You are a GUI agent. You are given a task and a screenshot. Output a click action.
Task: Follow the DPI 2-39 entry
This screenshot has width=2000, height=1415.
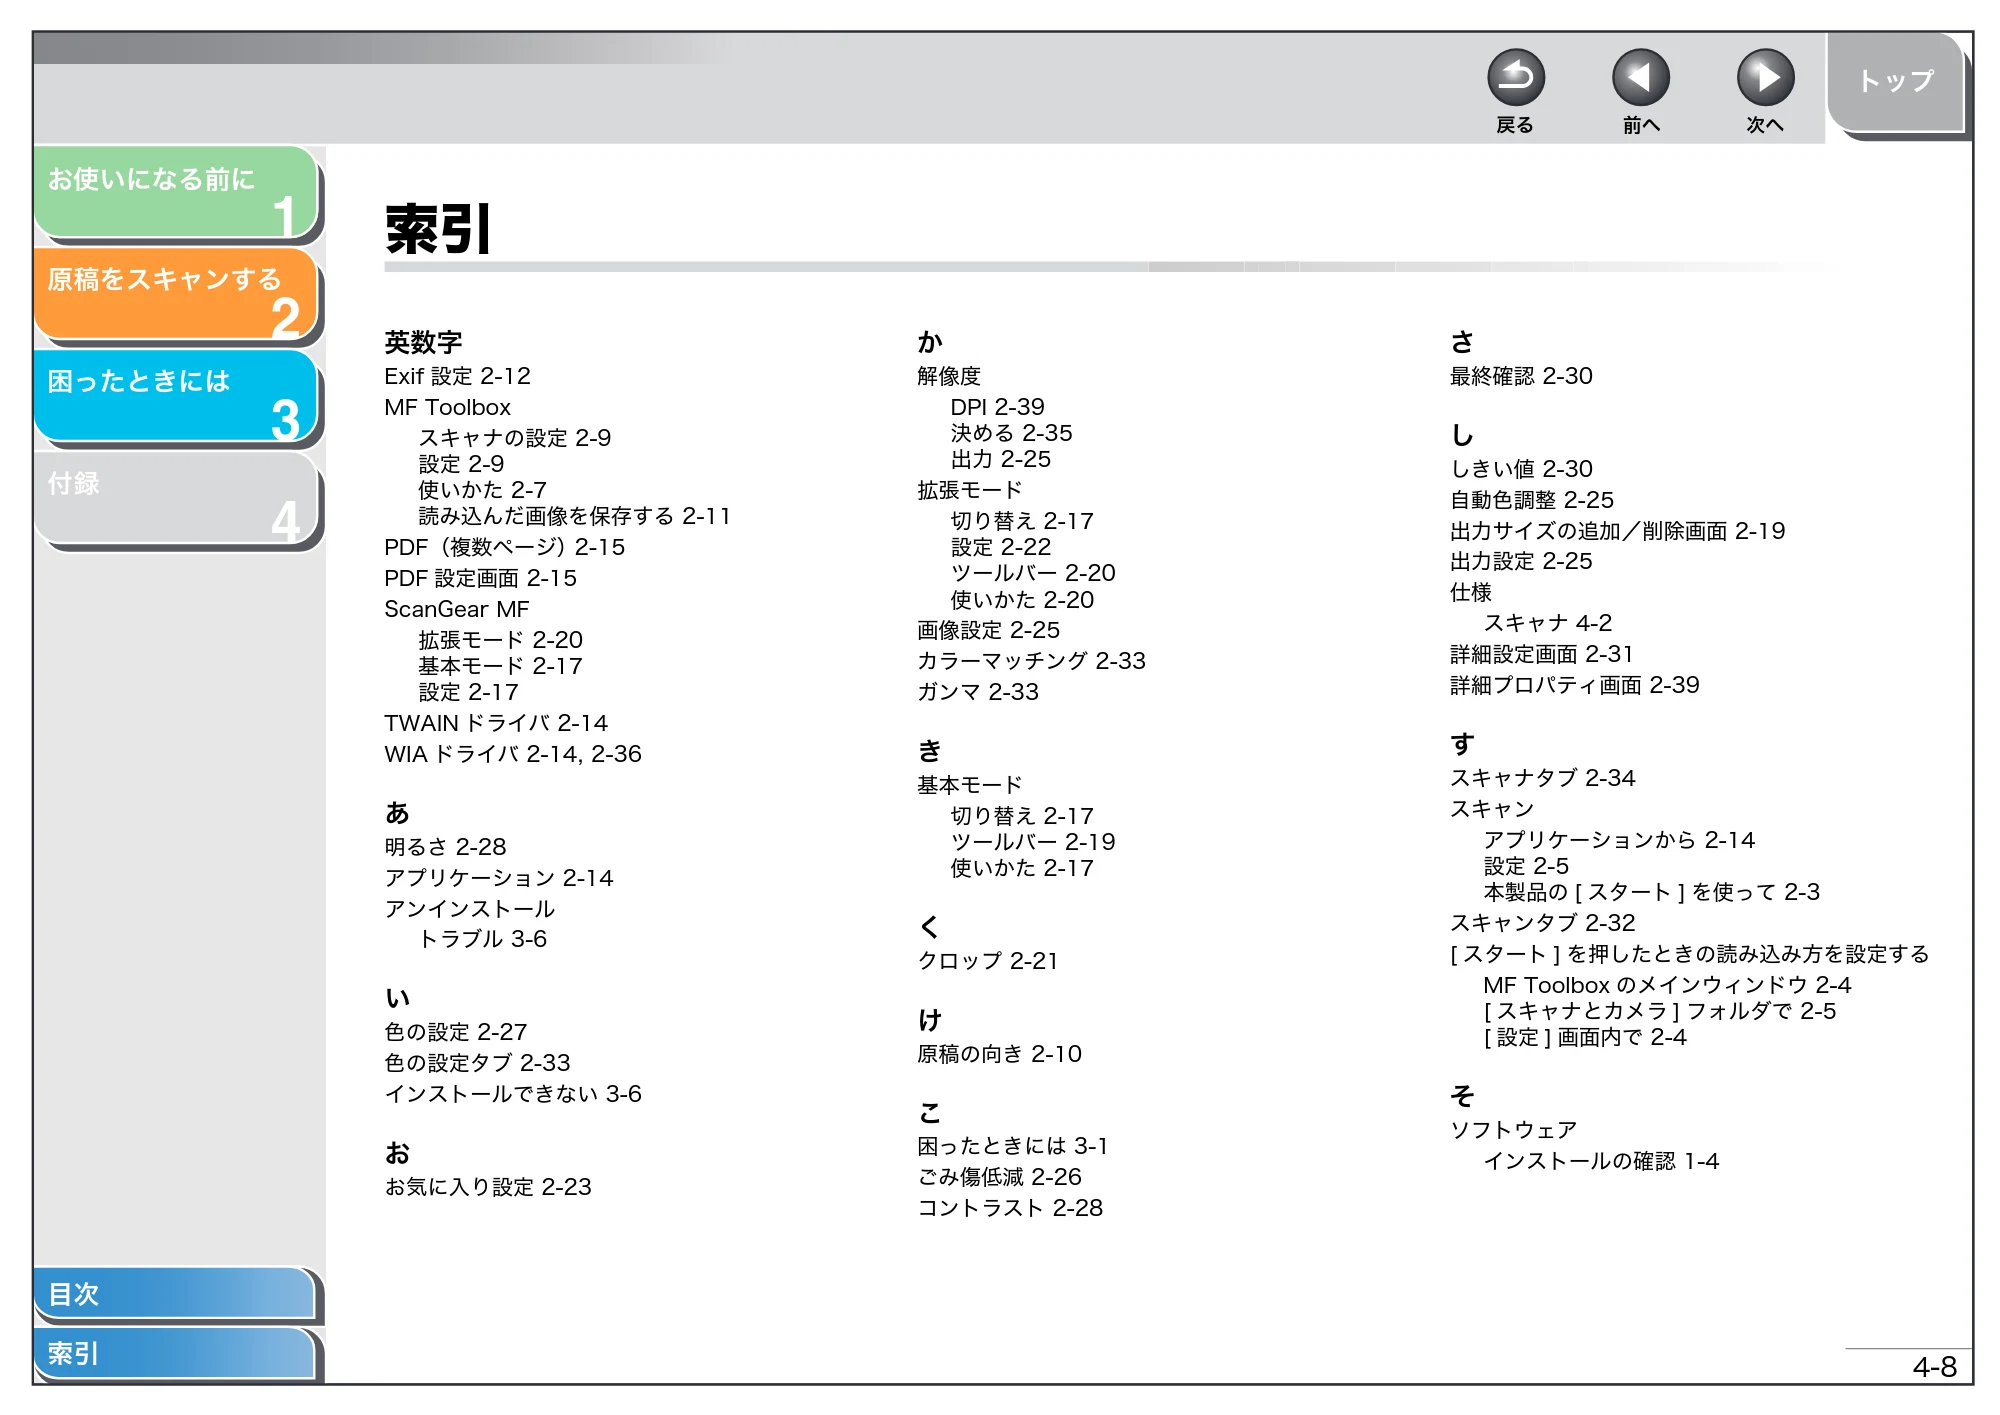point(997,407)
